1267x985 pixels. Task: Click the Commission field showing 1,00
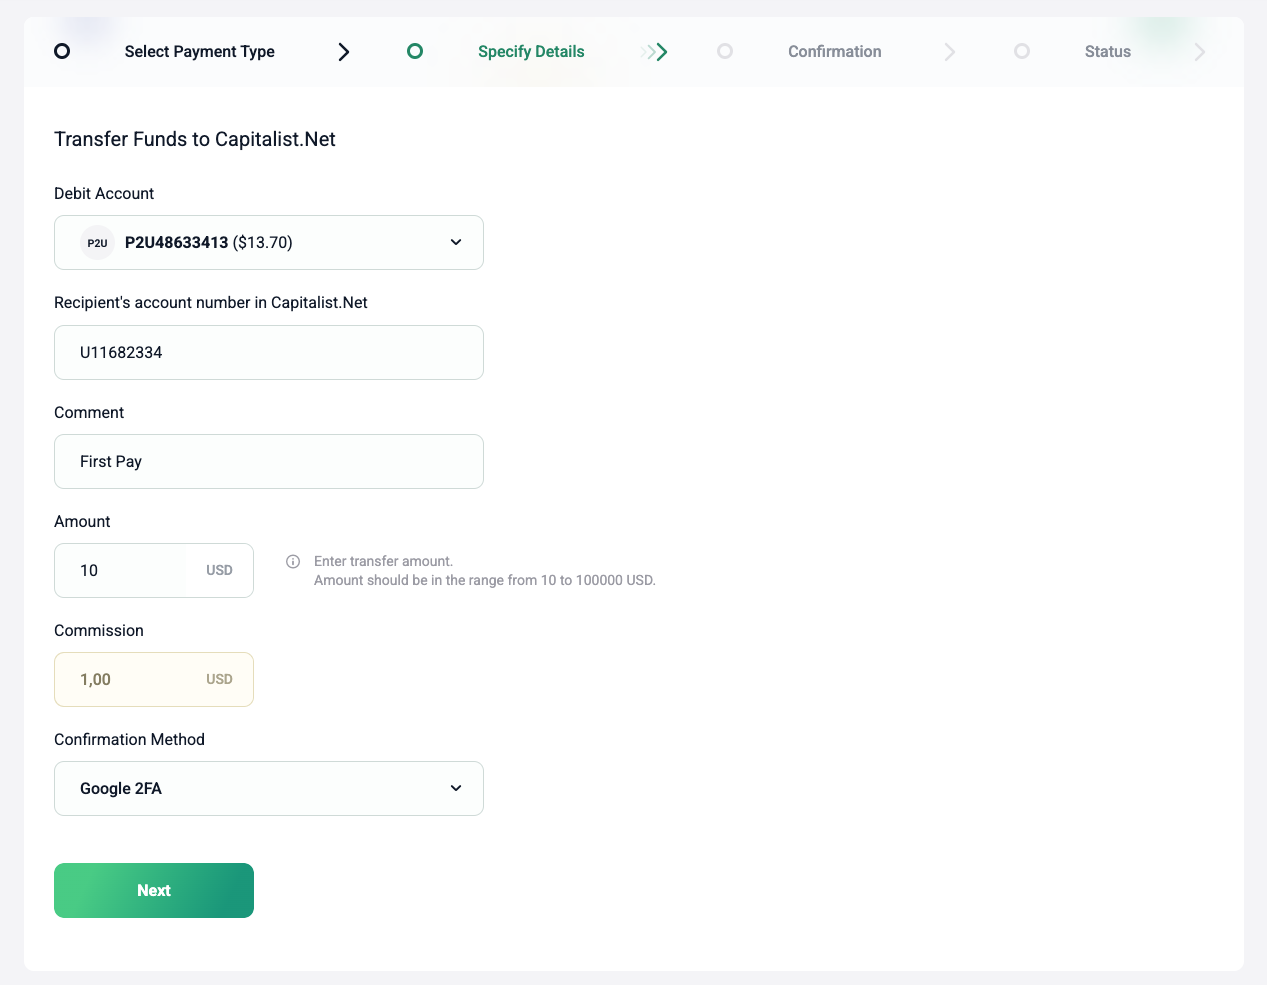(x=154, y=680)
